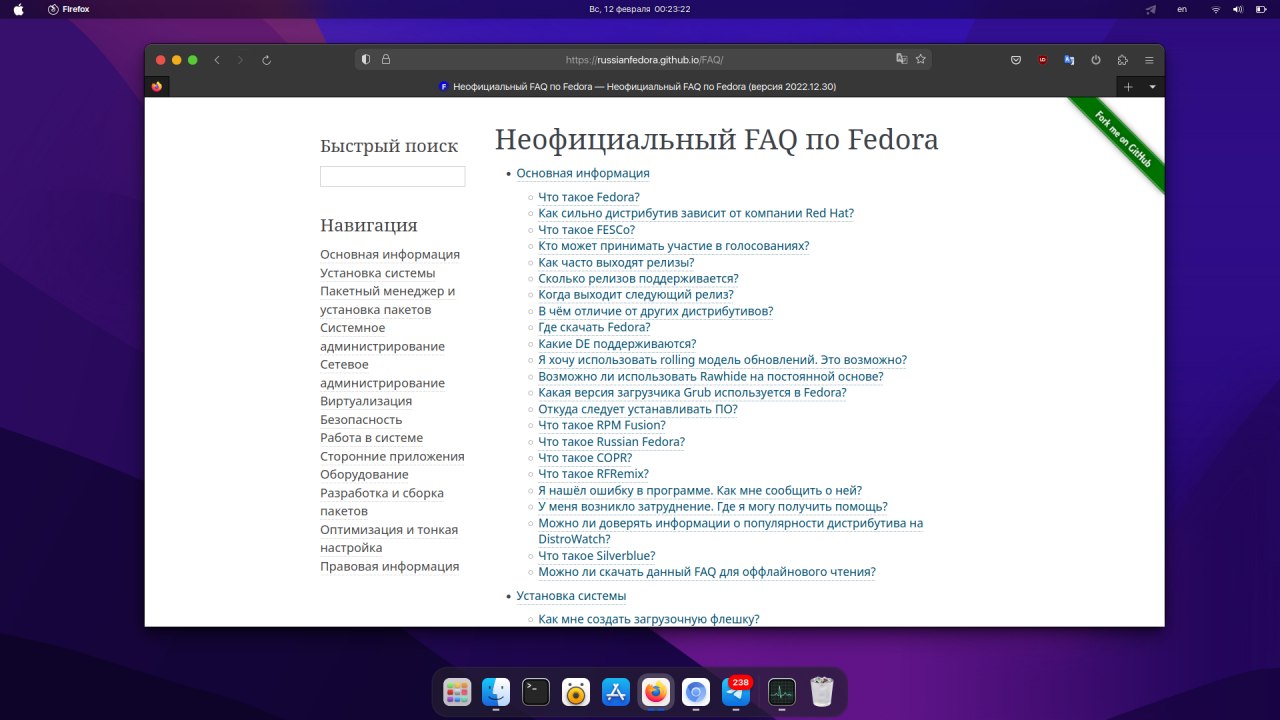
Task: Open sidebar link Установка системы
Action: coord(377,273)
